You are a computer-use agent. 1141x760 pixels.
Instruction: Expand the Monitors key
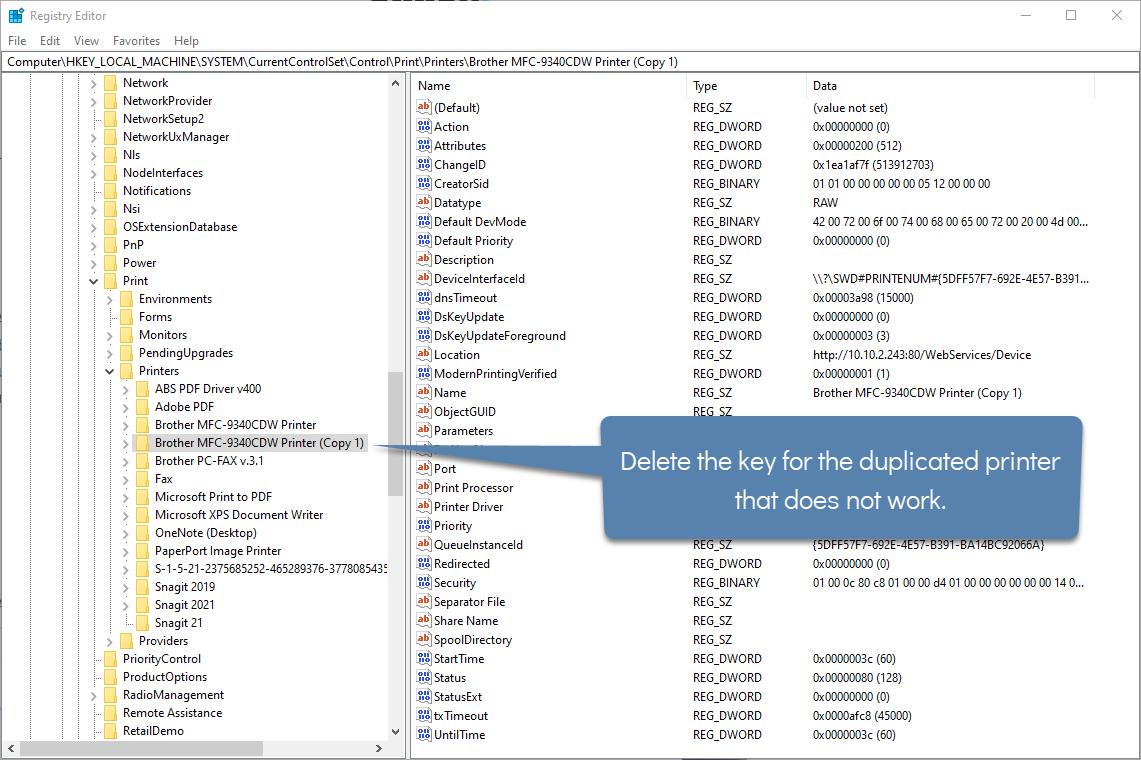point(110,335)
